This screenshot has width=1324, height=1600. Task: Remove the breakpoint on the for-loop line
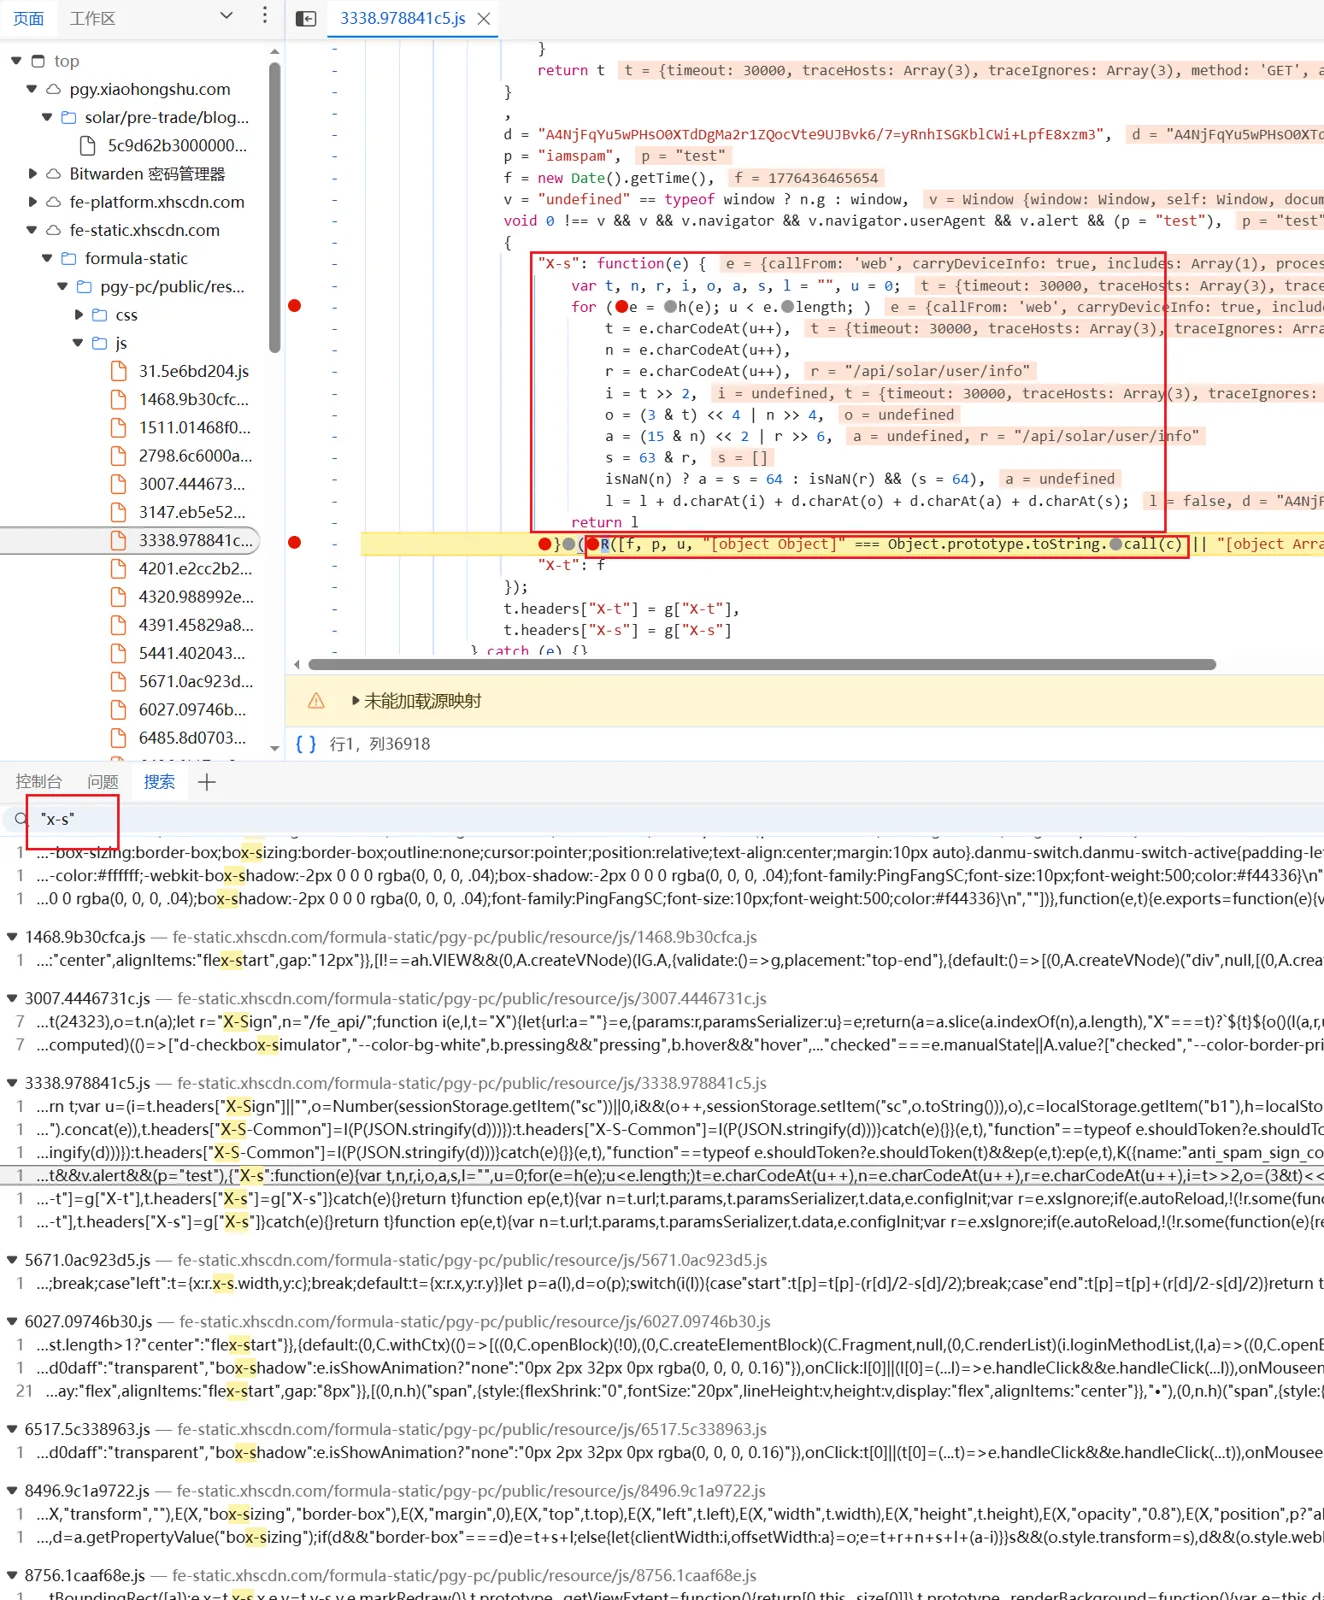pyautogui.click(x=295, y=306)
